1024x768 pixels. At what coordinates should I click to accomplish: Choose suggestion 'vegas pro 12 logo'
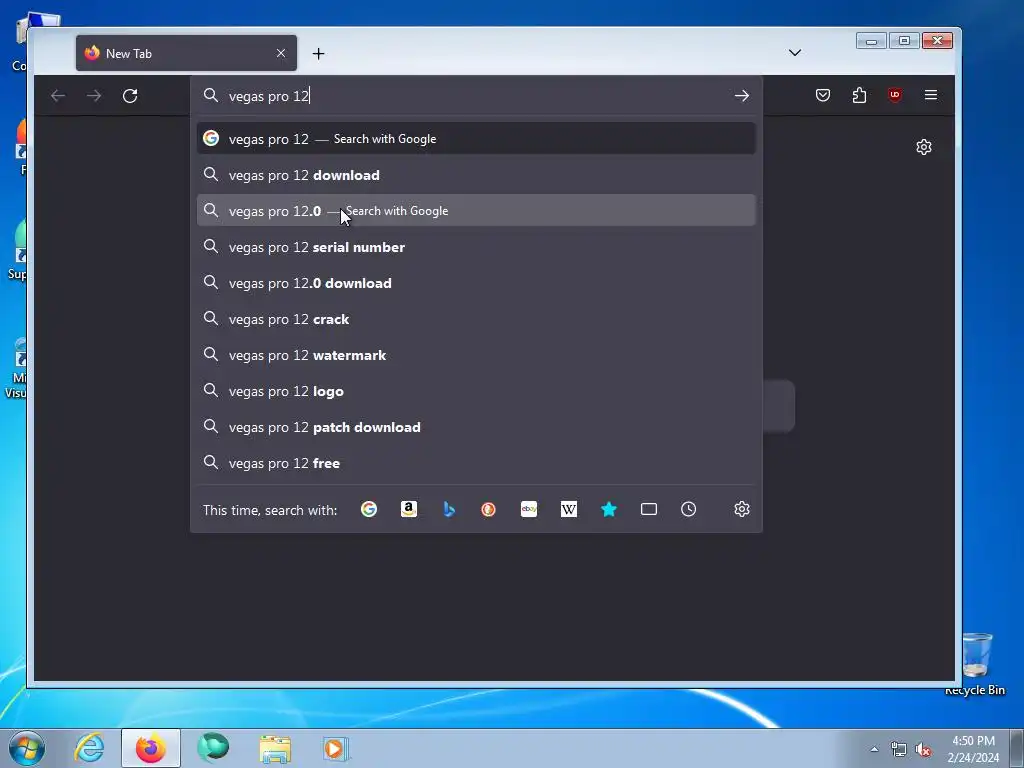coord(476,391)
